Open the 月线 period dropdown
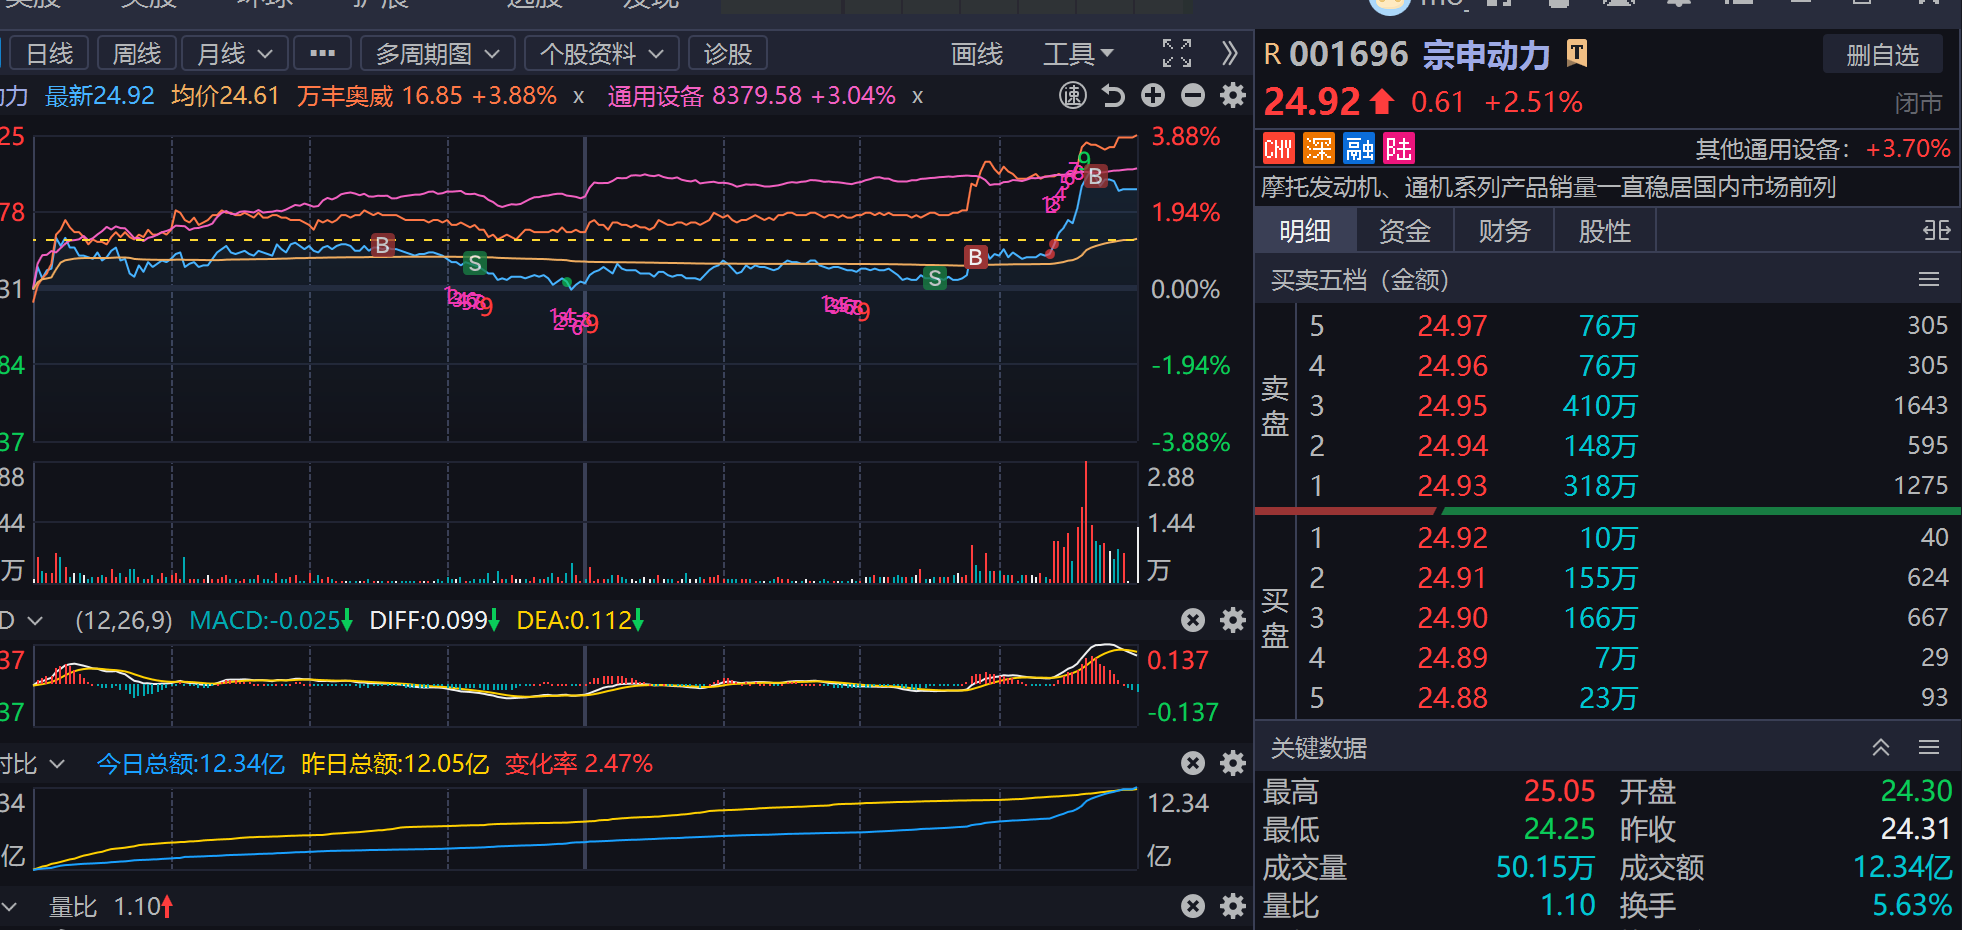 235,54
